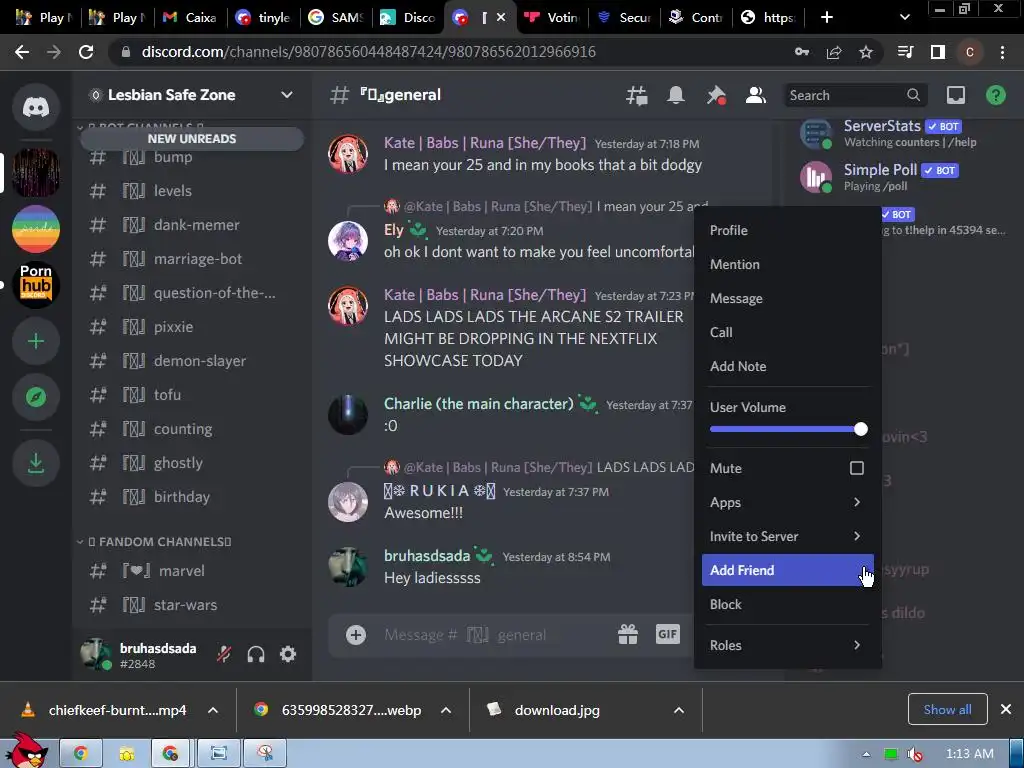Click Add Friend in context menu

pyautogui.click(x=788, y=570)
